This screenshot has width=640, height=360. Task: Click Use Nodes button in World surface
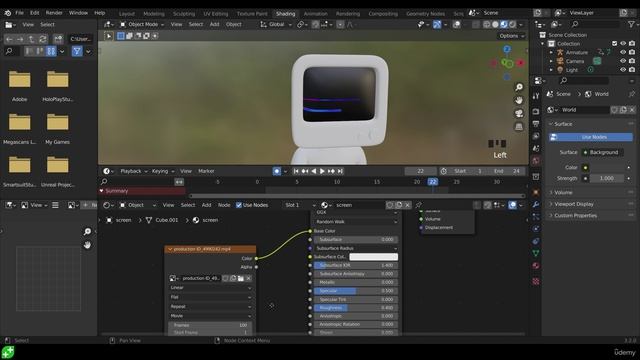pyautogui.click(x=591, y=137)
